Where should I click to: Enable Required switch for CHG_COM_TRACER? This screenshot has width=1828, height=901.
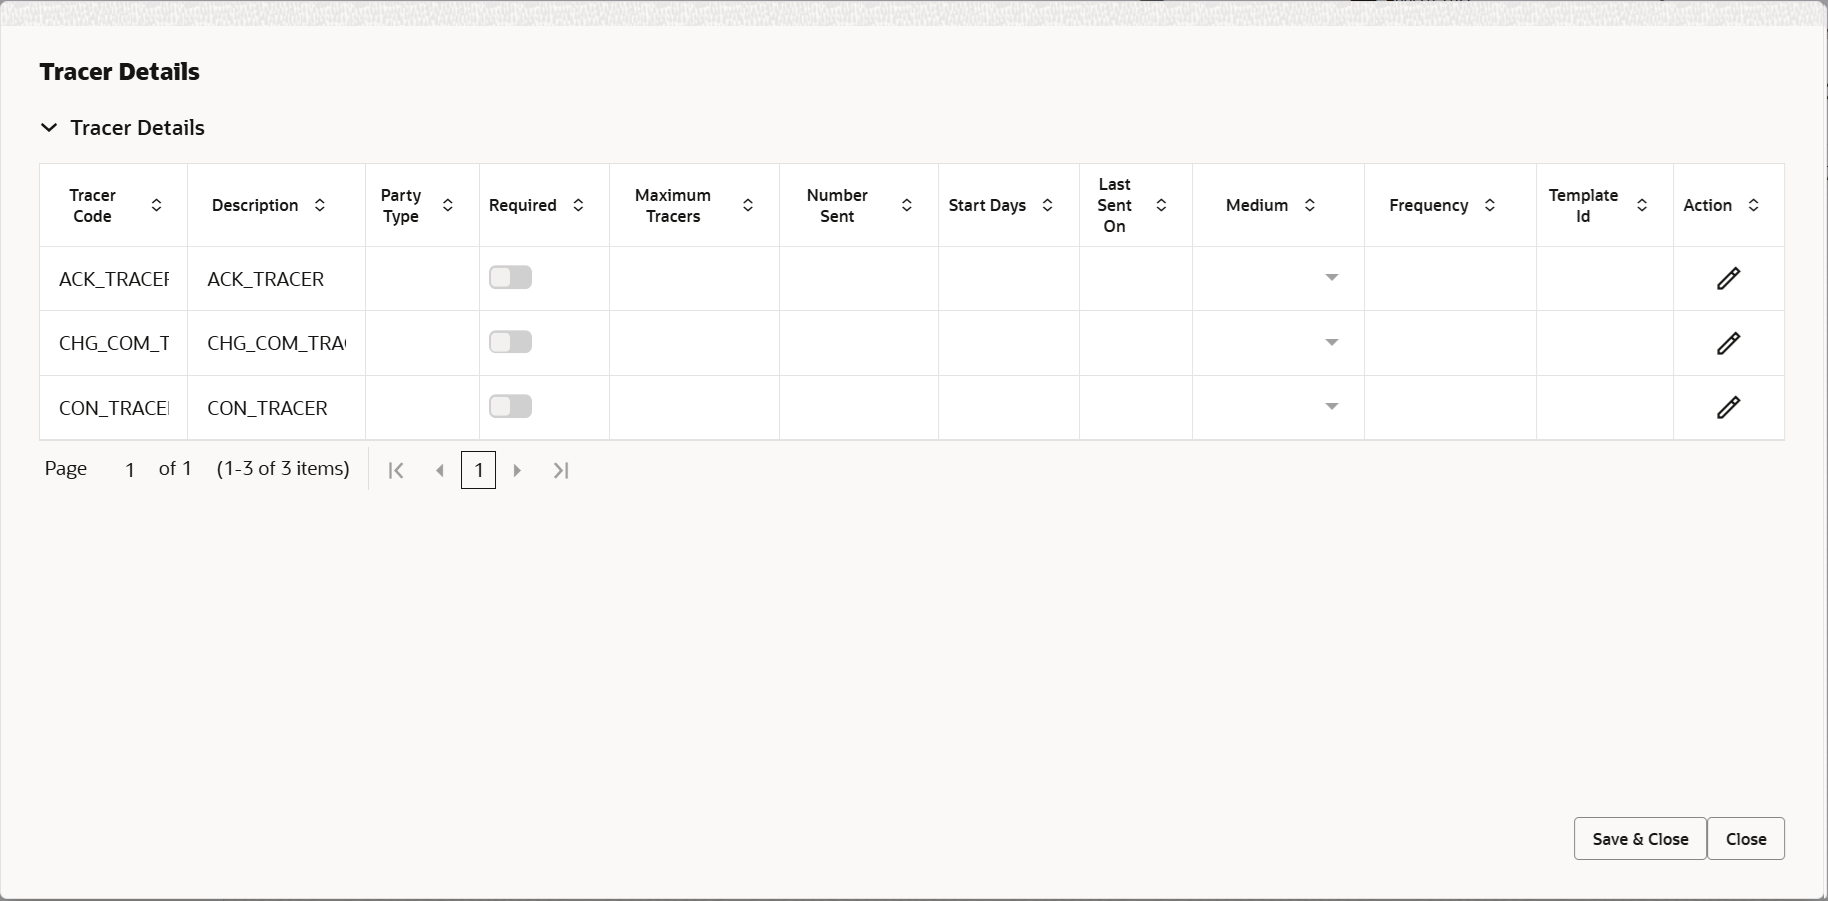(510, 342)
